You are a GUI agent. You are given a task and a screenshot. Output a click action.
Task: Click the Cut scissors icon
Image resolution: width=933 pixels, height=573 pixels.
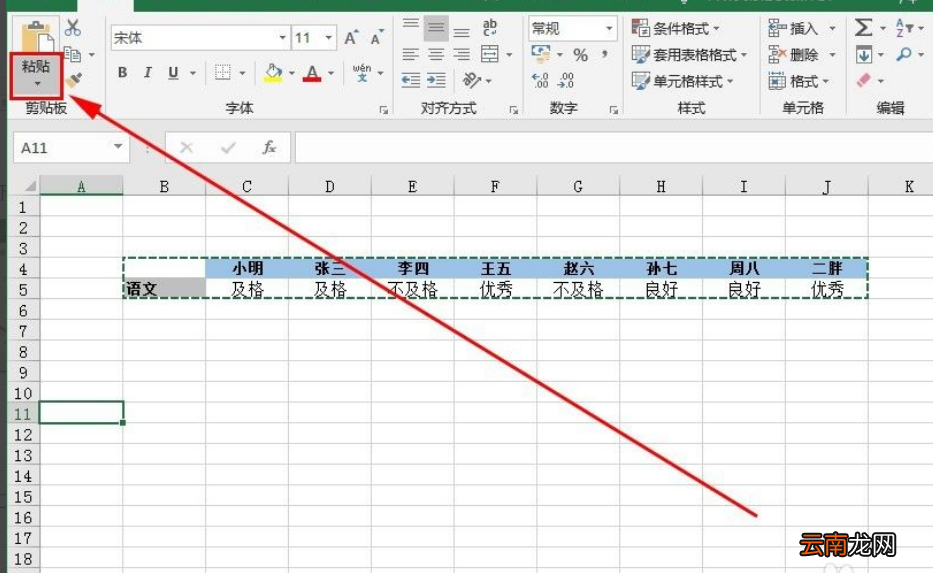(x=73, y=28)
